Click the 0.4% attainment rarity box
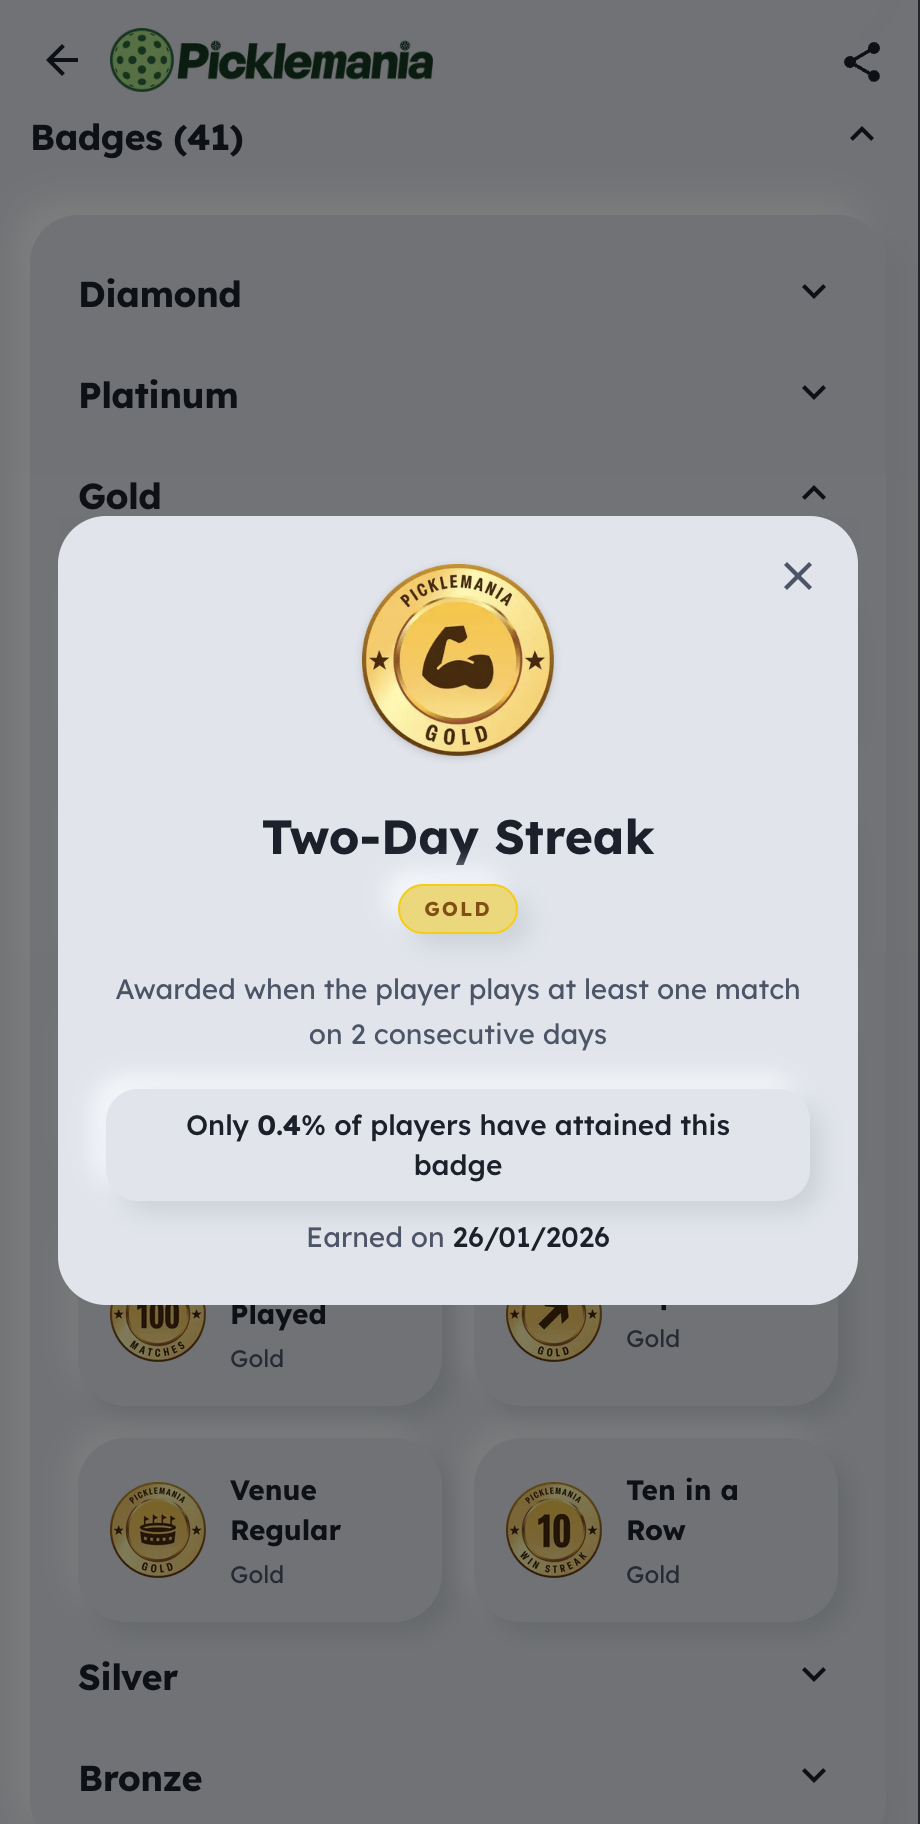Image resolution: width=920 pixels, height=1824 pixels. pyautogui.click(x=457, y=1145)
